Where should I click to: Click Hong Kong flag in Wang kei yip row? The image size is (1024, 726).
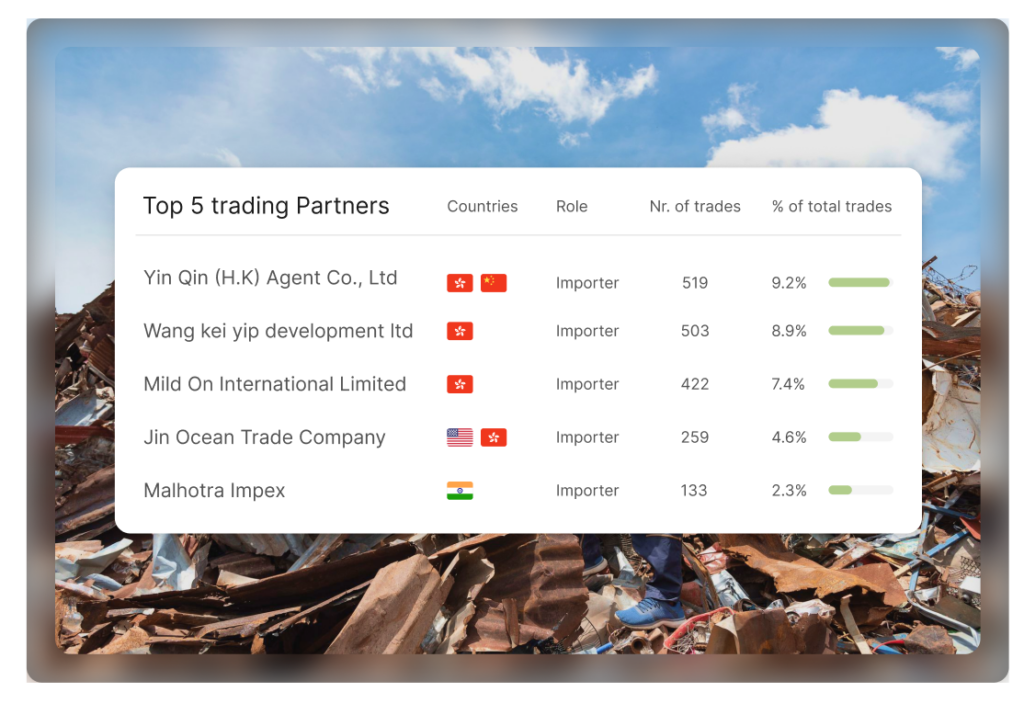[x=459, y=331]
